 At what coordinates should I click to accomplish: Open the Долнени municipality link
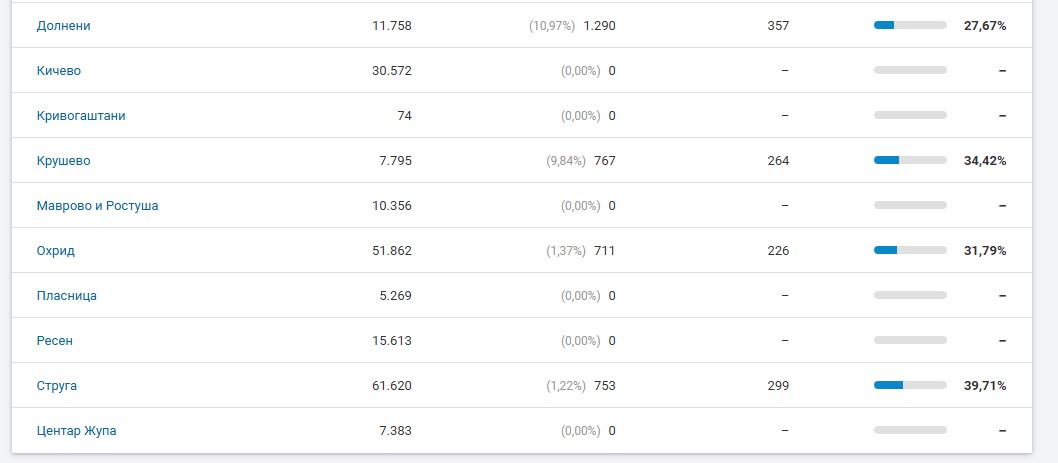coord(63,26)
